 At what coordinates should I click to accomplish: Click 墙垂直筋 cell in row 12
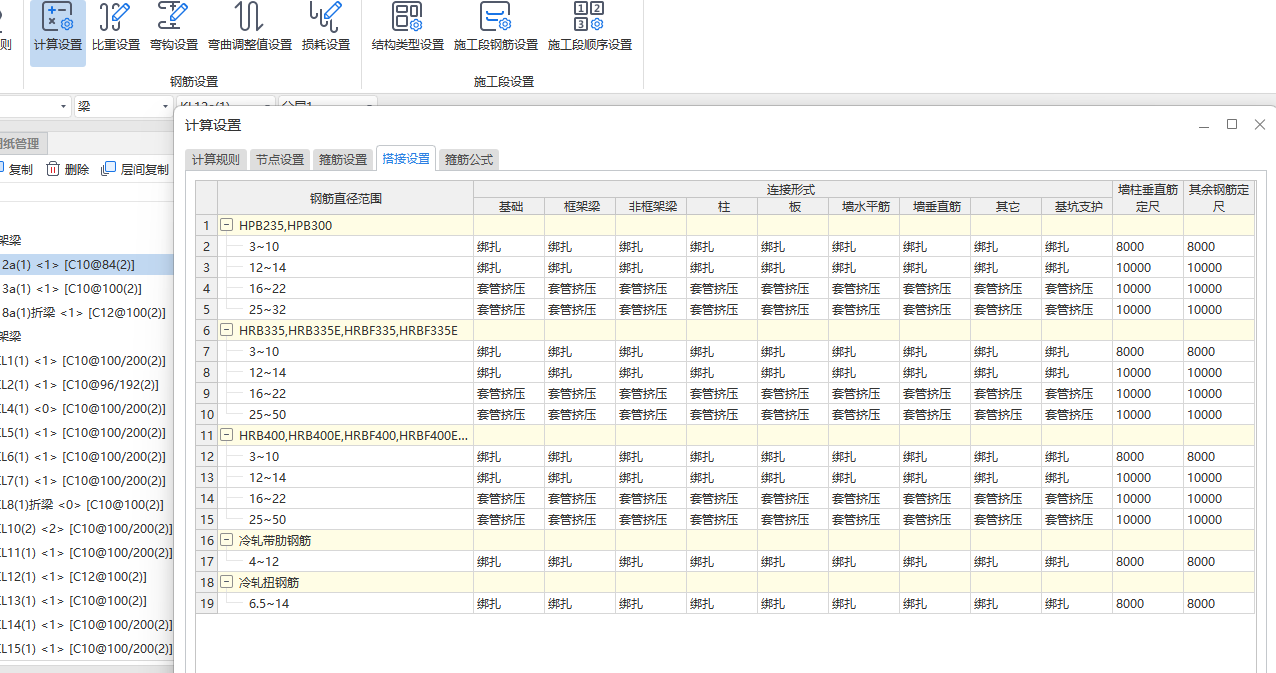tap(935, 457)
